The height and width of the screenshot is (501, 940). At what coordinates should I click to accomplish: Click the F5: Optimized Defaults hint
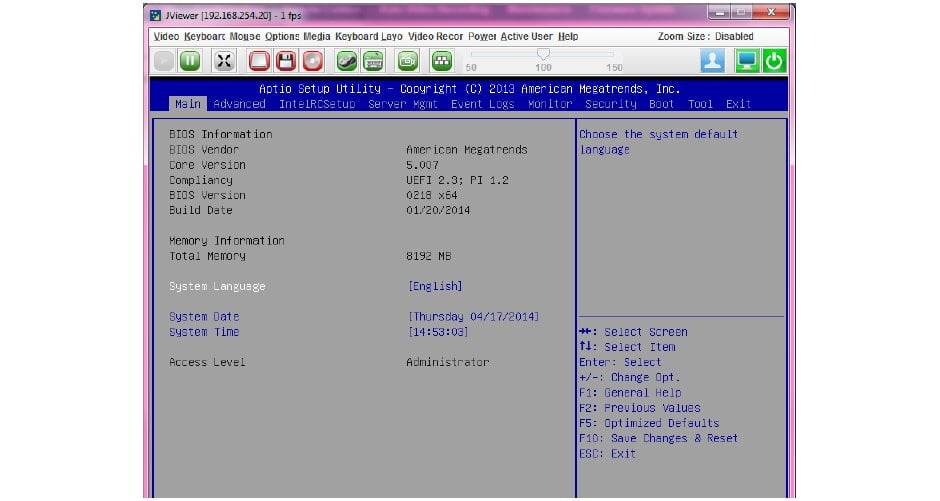(x=649, y=423)
